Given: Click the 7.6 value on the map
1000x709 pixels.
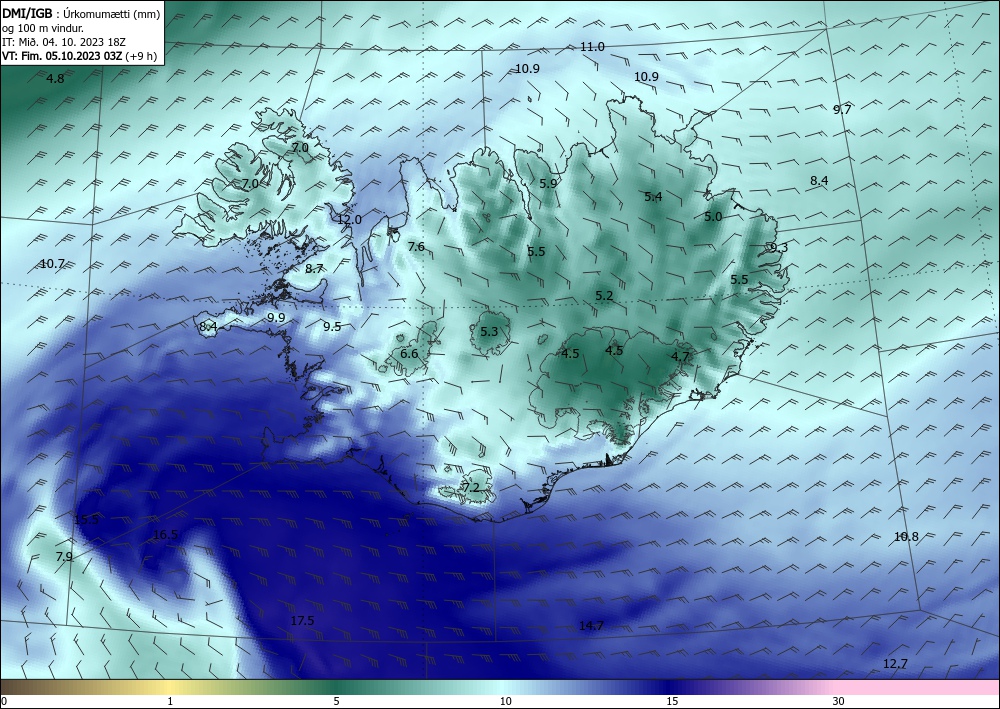Looking at the screenshot, I should (416, 247).
